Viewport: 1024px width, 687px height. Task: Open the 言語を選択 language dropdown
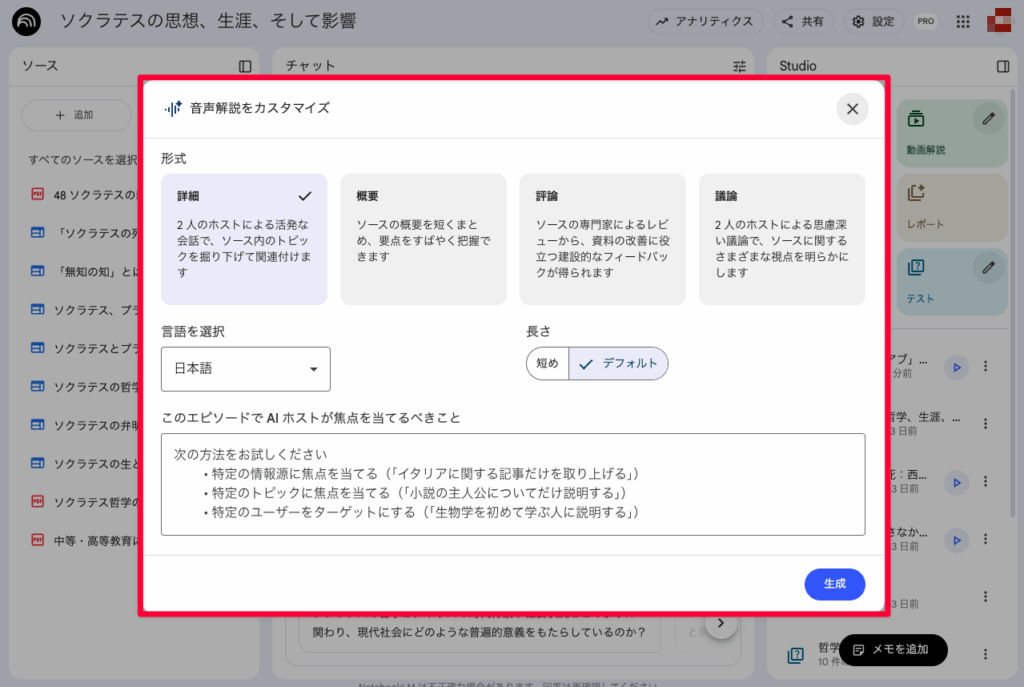click(245, 369)
